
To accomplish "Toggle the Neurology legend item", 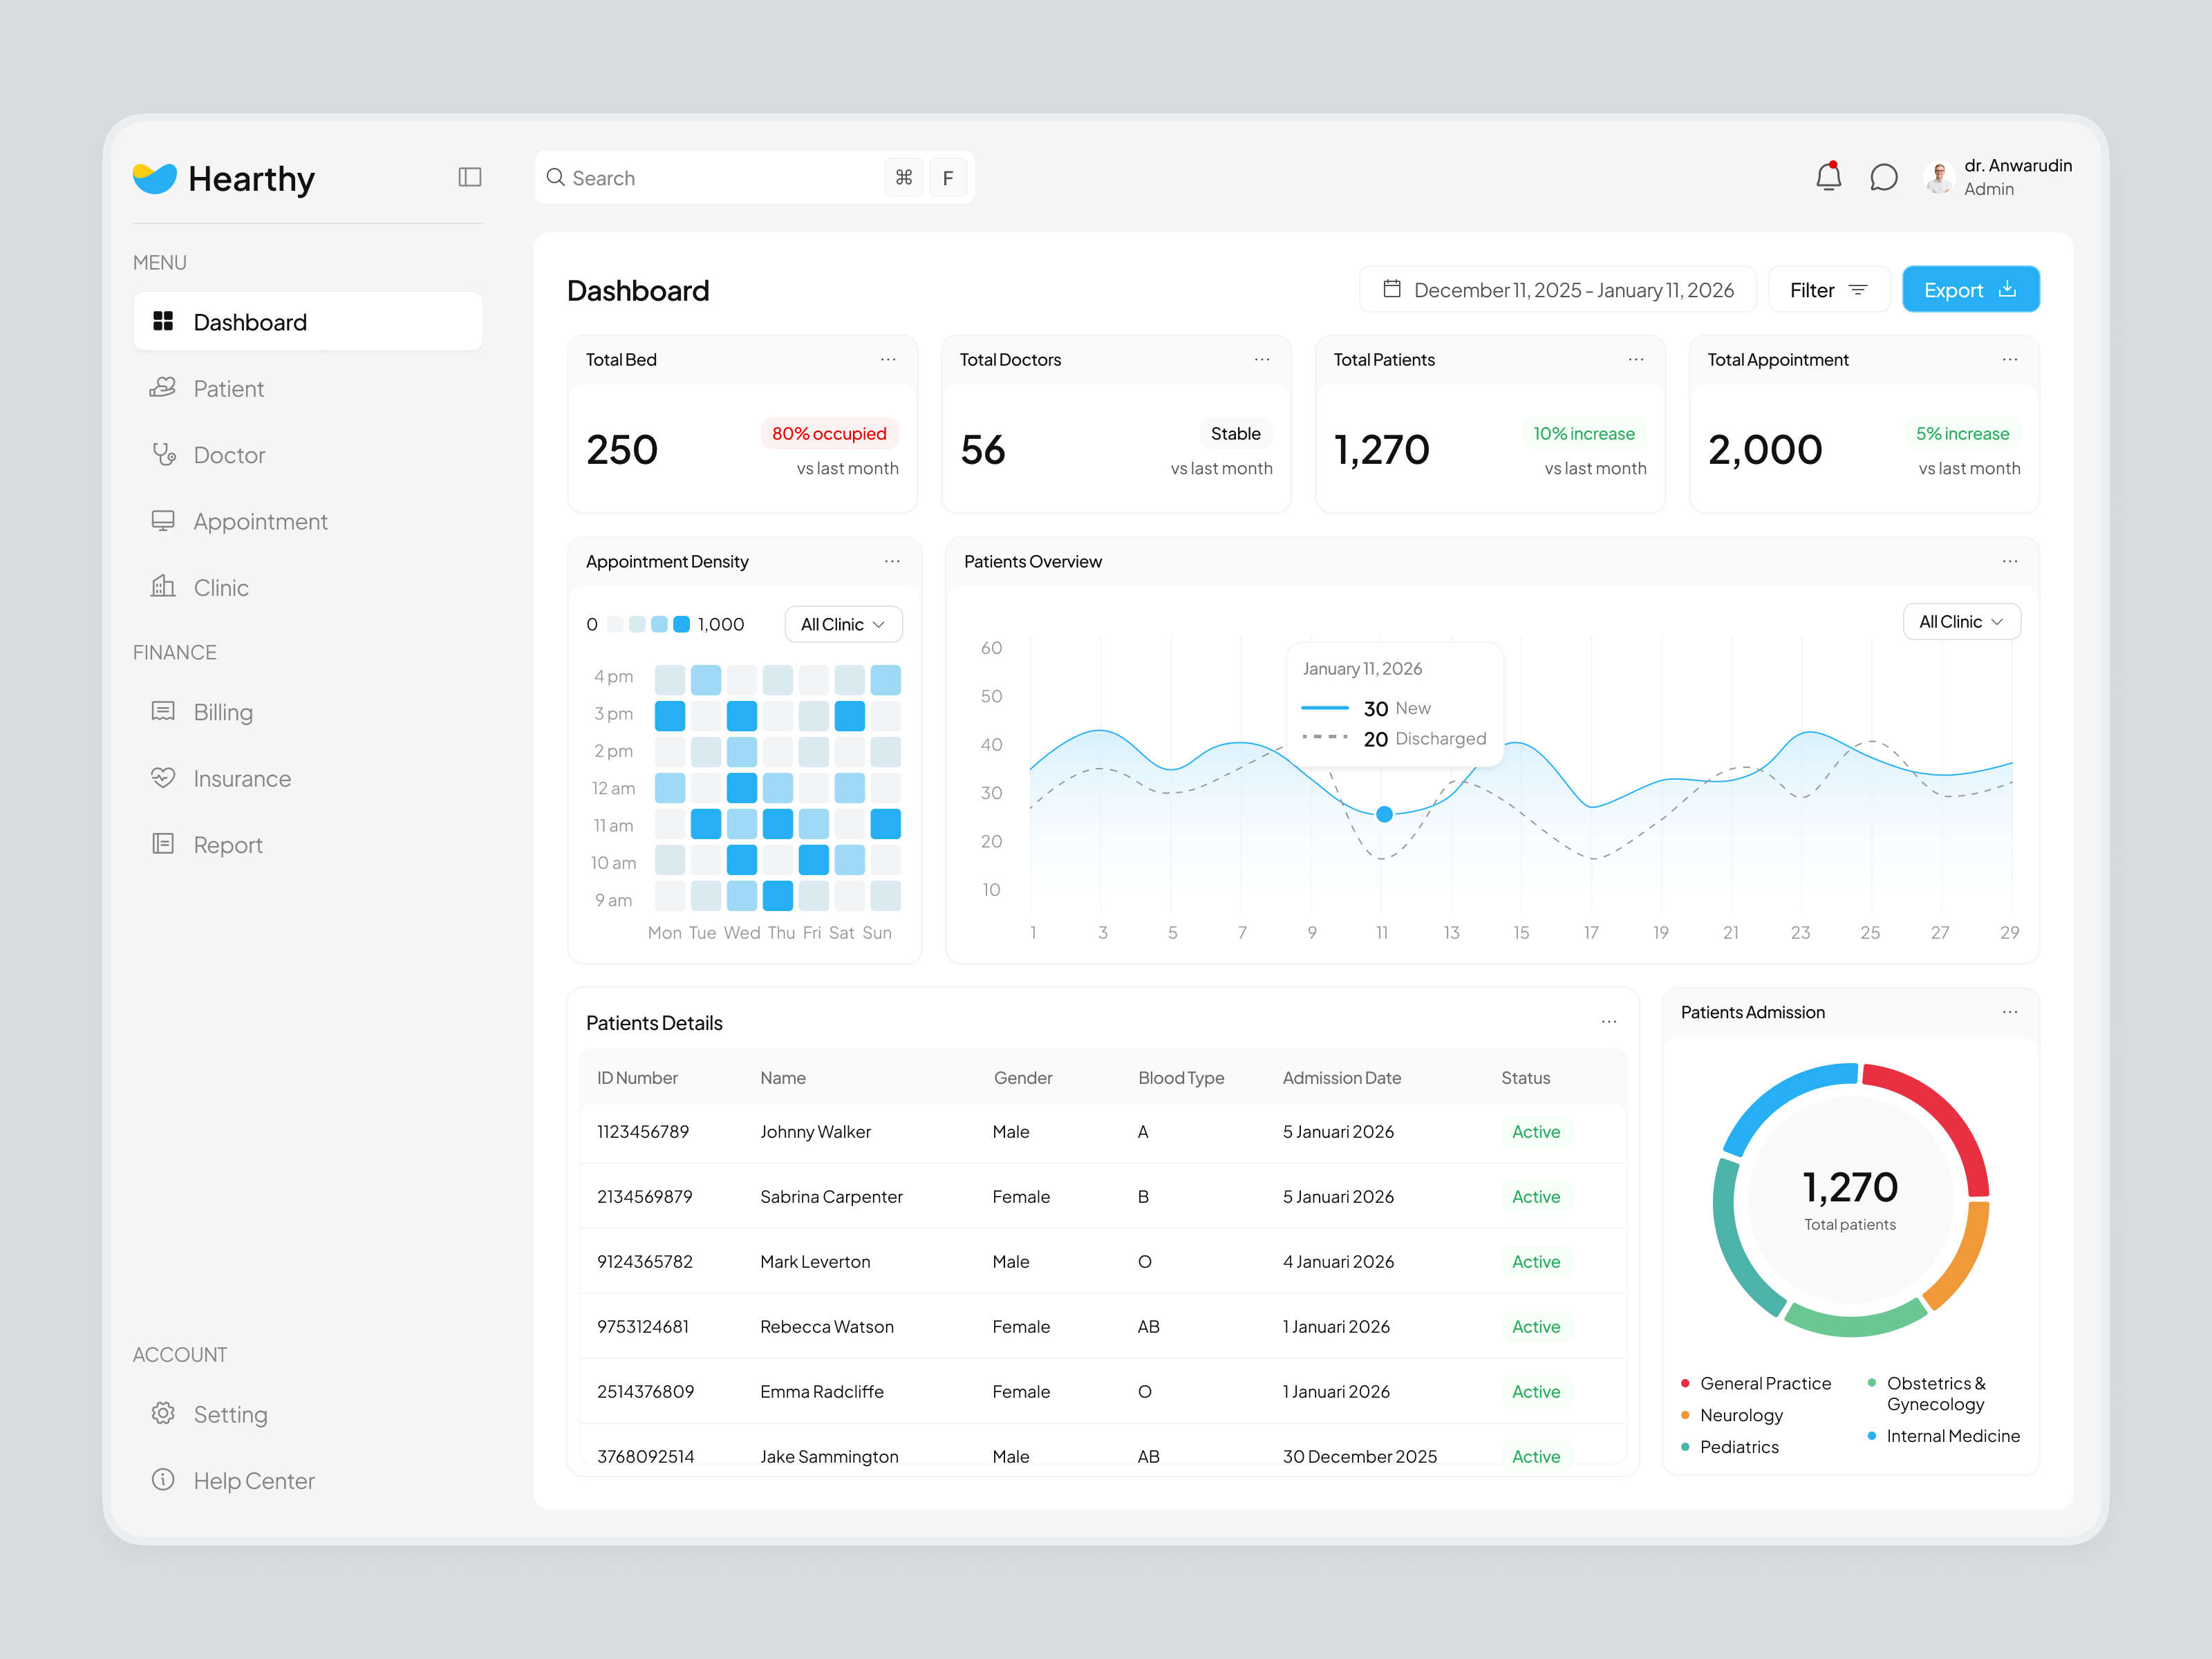I will click(1742, 1415).
